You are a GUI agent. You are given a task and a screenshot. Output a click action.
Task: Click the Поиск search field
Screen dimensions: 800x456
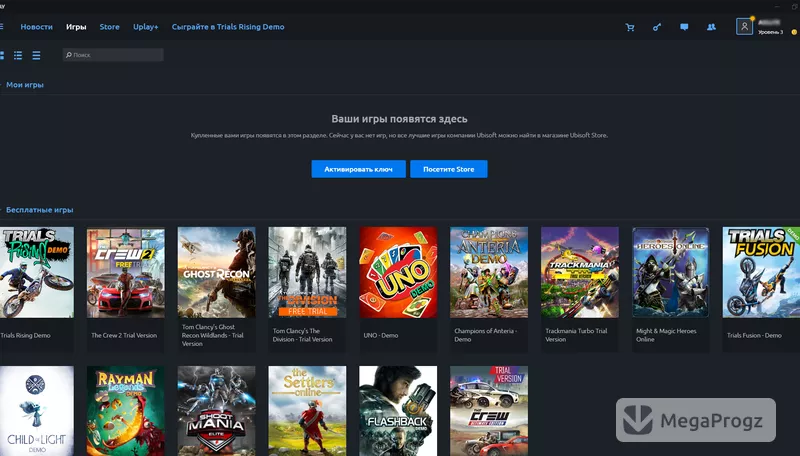pos(113,55)
